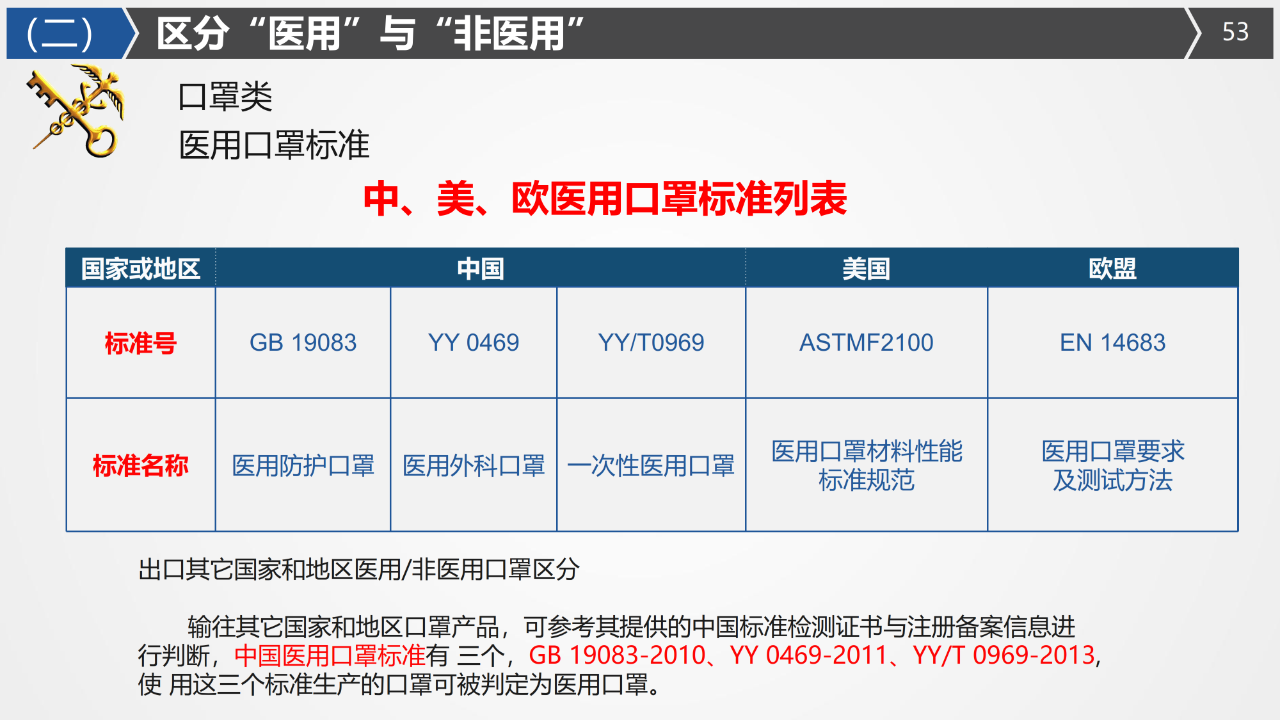Click the red 标准名称 row label
Image resolution: width=1280 pixels, height=720 pixels.
(141, 465)
